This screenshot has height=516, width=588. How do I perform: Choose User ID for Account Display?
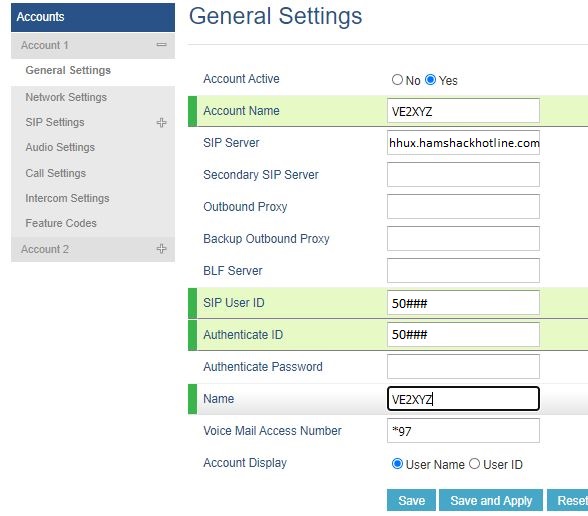click(x=474, y=464)
